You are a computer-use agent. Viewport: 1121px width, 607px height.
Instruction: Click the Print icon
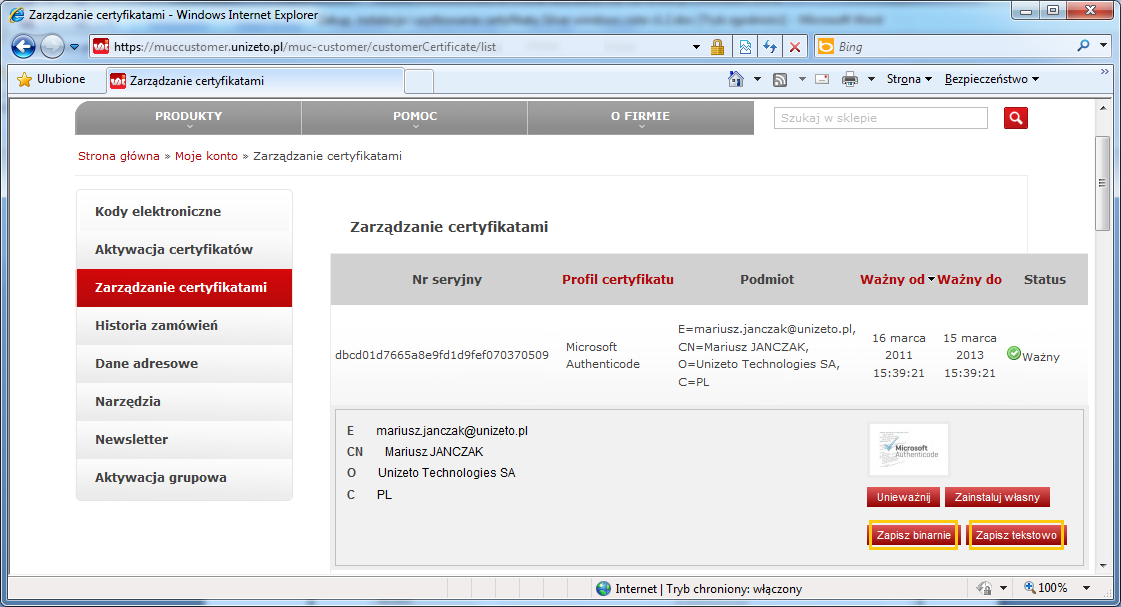pyautogui.click(x=849, y=79)
